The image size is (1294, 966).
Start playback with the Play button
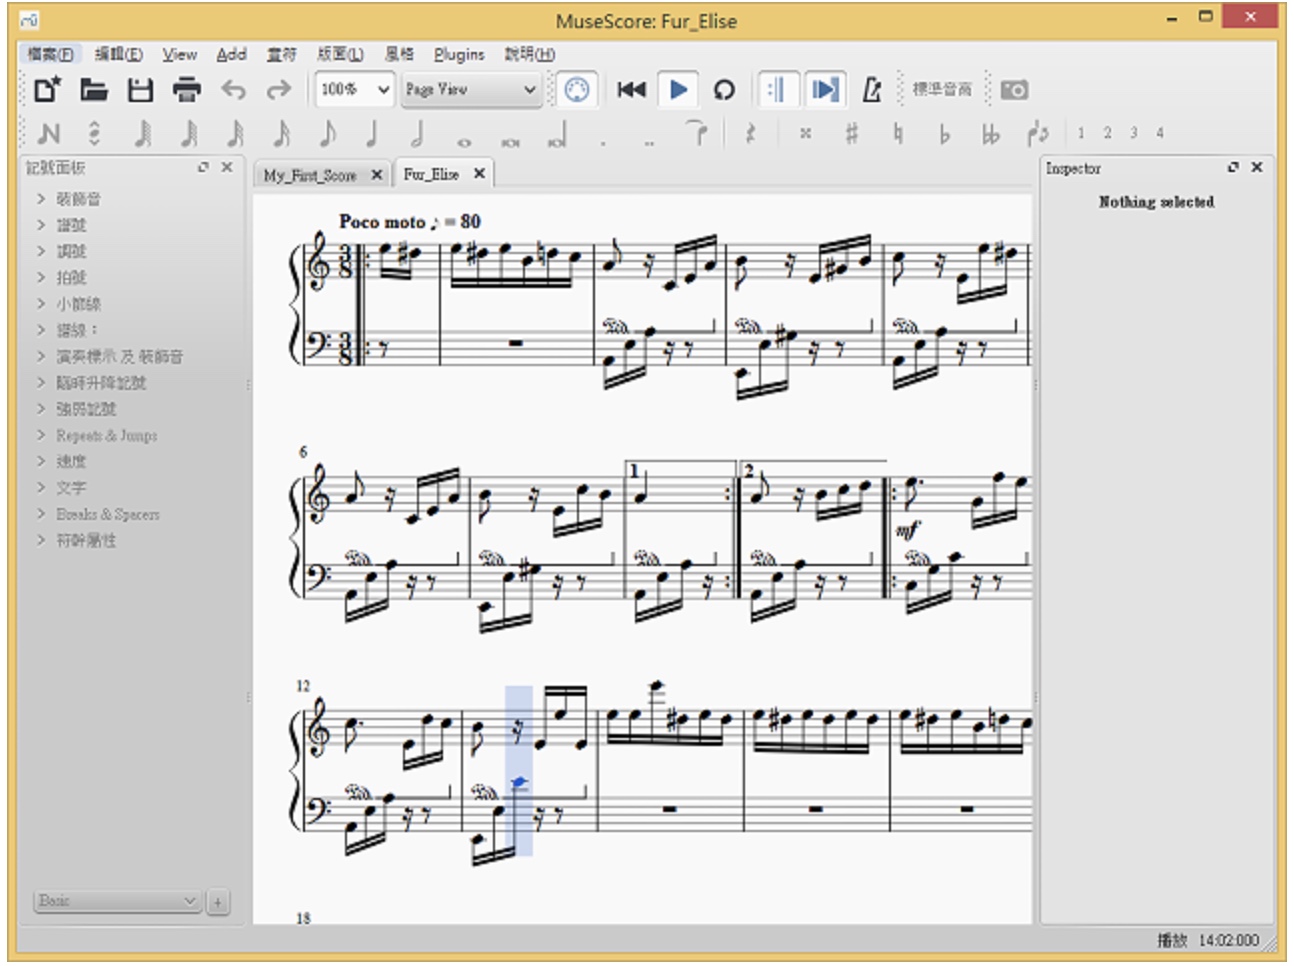[x=678, y=90]
